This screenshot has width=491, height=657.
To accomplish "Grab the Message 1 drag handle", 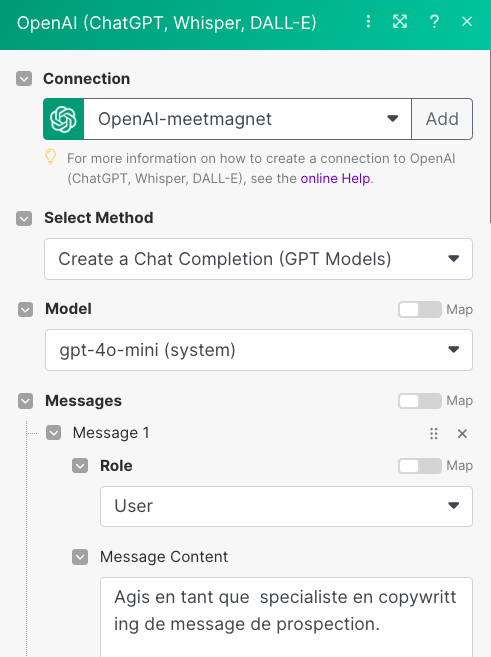I will point(434,434).
